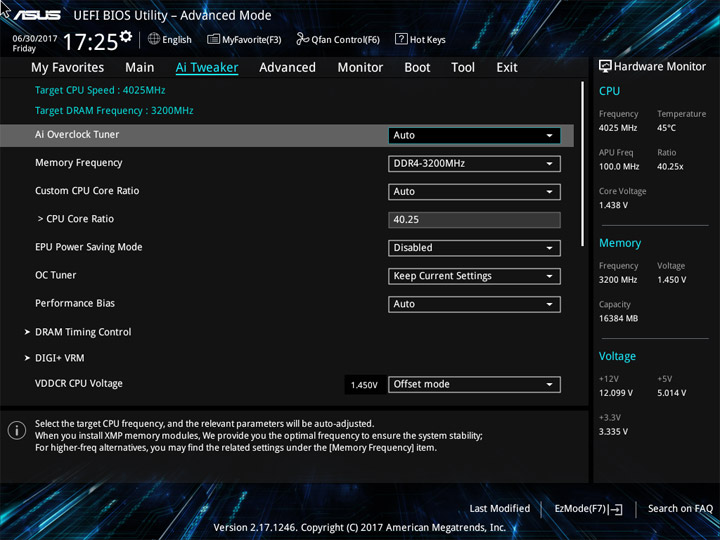Image resolution: width=720 pixels, height=540 pixels.
Task: Click the ASUS logo in header
Action: (x=37, y=15)
